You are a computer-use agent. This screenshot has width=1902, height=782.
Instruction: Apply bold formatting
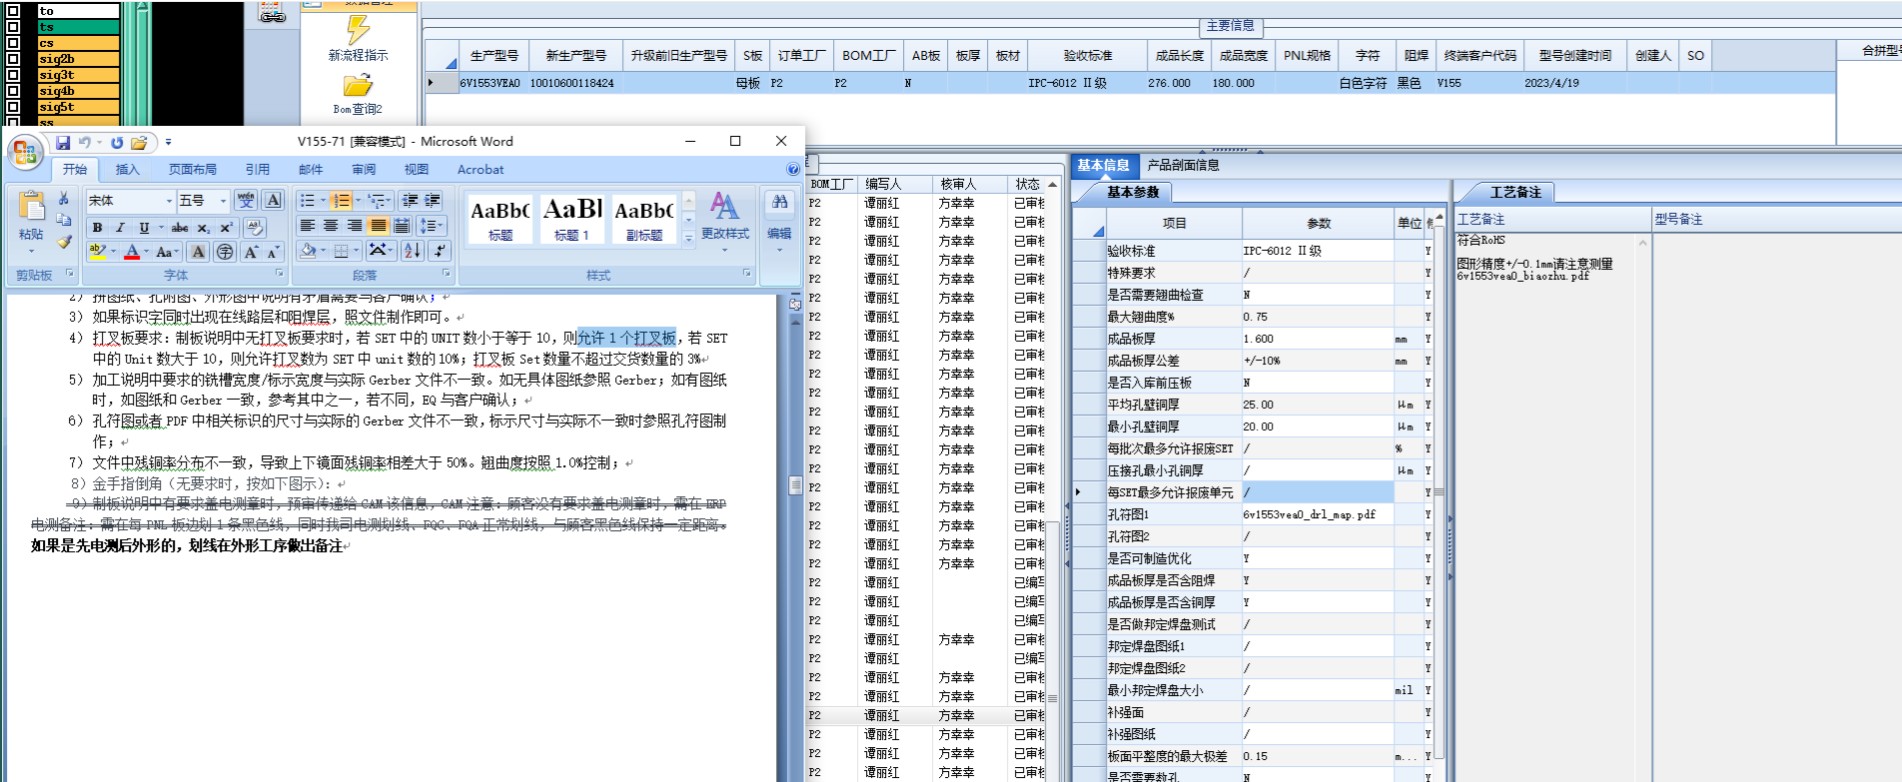tap(97, 227)
